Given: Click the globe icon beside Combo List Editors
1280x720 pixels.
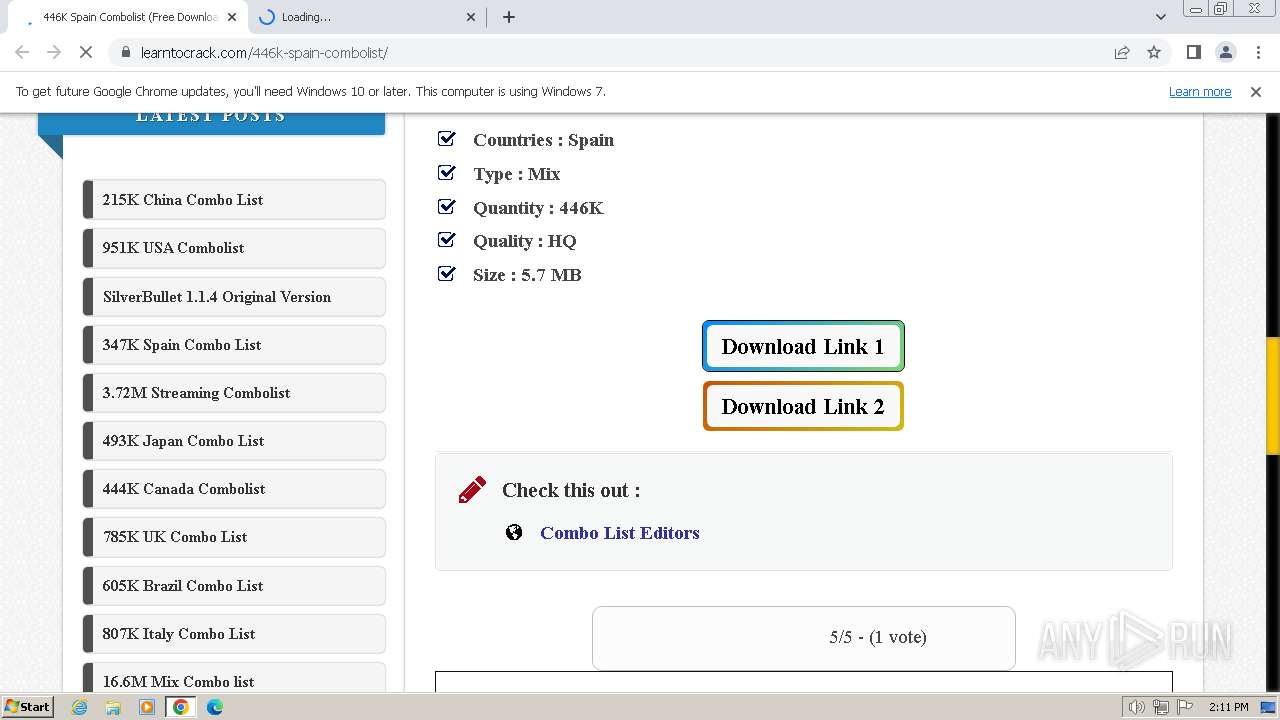Looking at the screenshot, I should click(x=514, y=533).
